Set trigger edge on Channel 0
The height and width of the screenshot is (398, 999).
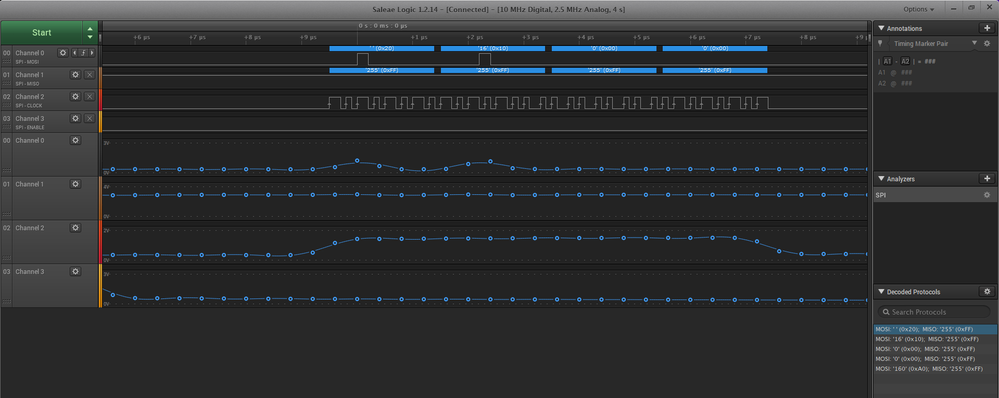pyautogui.click(x=83, y=53)
